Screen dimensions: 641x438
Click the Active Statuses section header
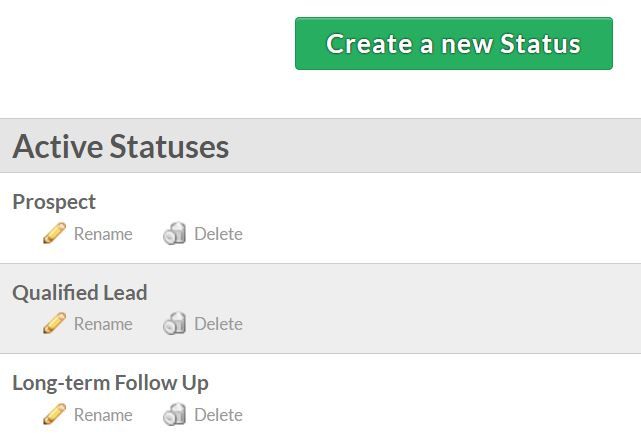(121, 146)
